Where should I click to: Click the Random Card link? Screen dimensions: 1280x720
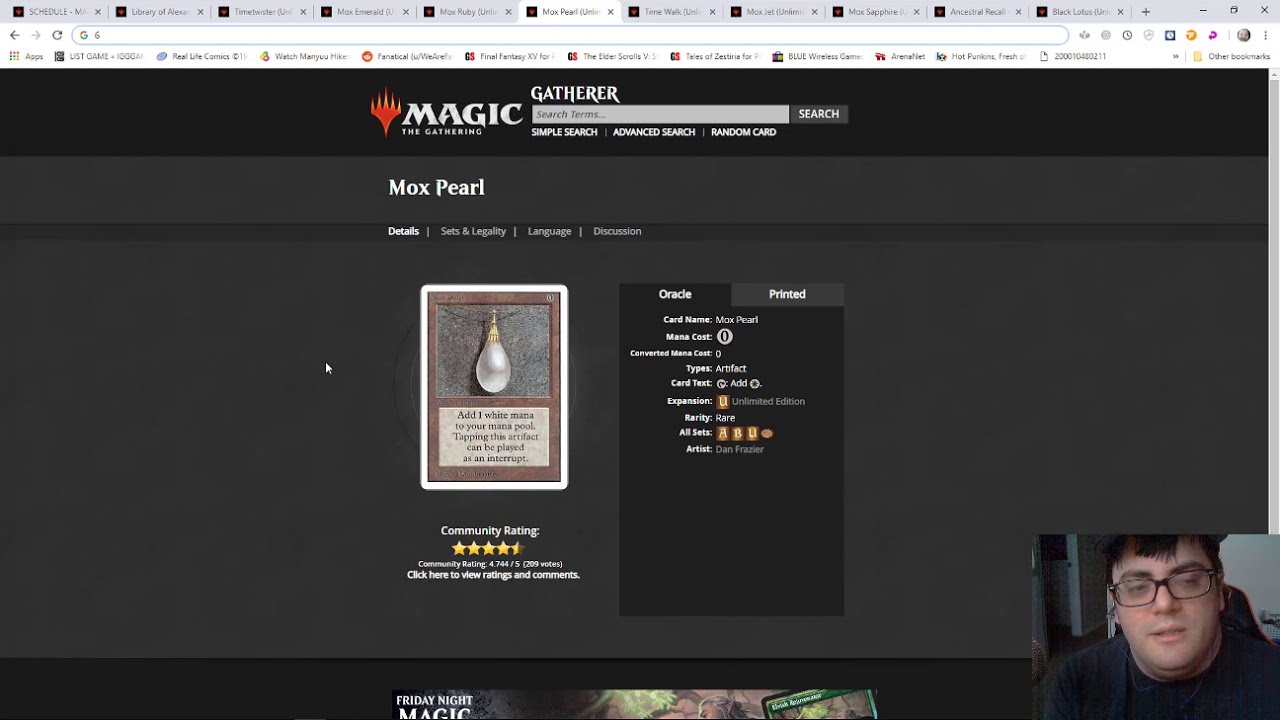pyautogui.click(x=743, y=132)
